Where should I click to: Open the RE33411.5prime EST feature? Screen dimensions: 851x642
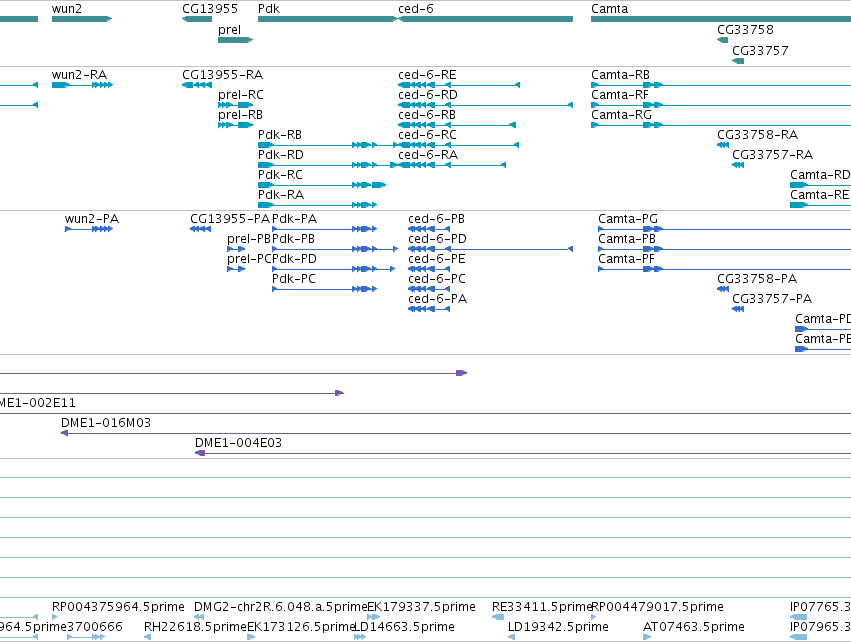[498, 617]
